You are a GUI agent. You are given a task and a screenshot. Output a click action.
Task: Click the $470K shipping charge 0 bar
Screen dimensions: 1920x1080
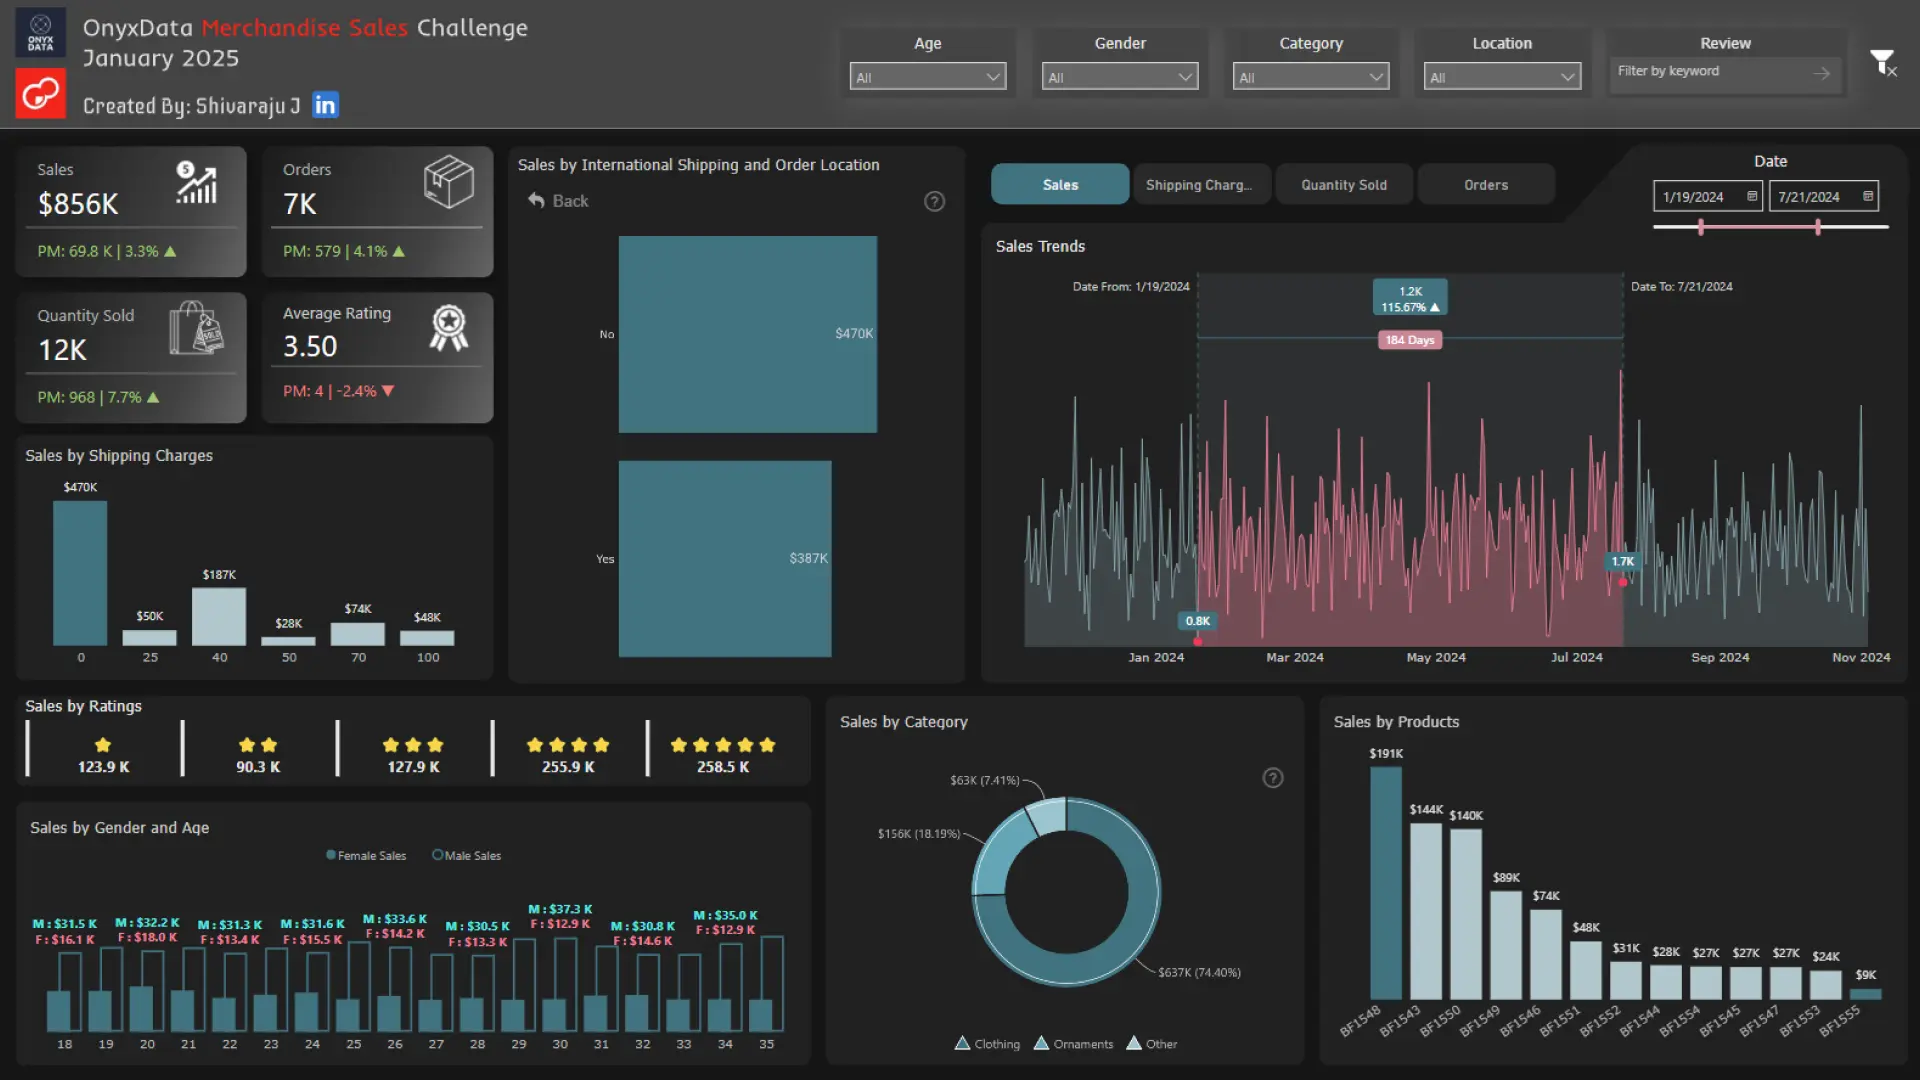click(x=80, y=573)
